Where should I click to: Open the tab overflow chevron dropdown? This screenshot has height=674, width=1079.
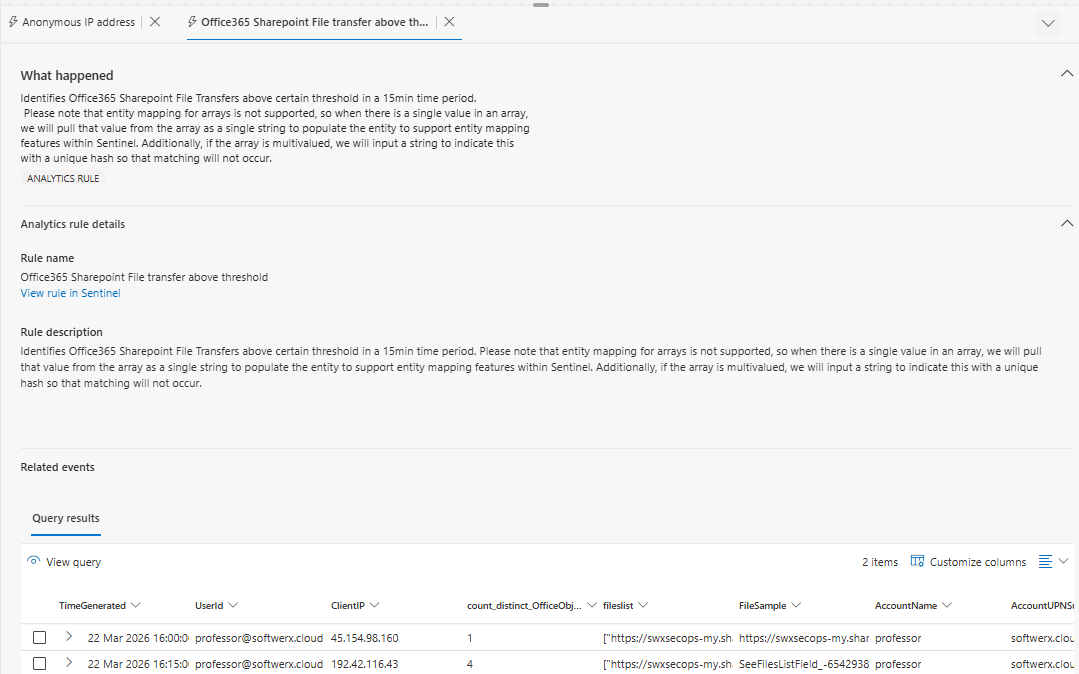point(1048,23)
